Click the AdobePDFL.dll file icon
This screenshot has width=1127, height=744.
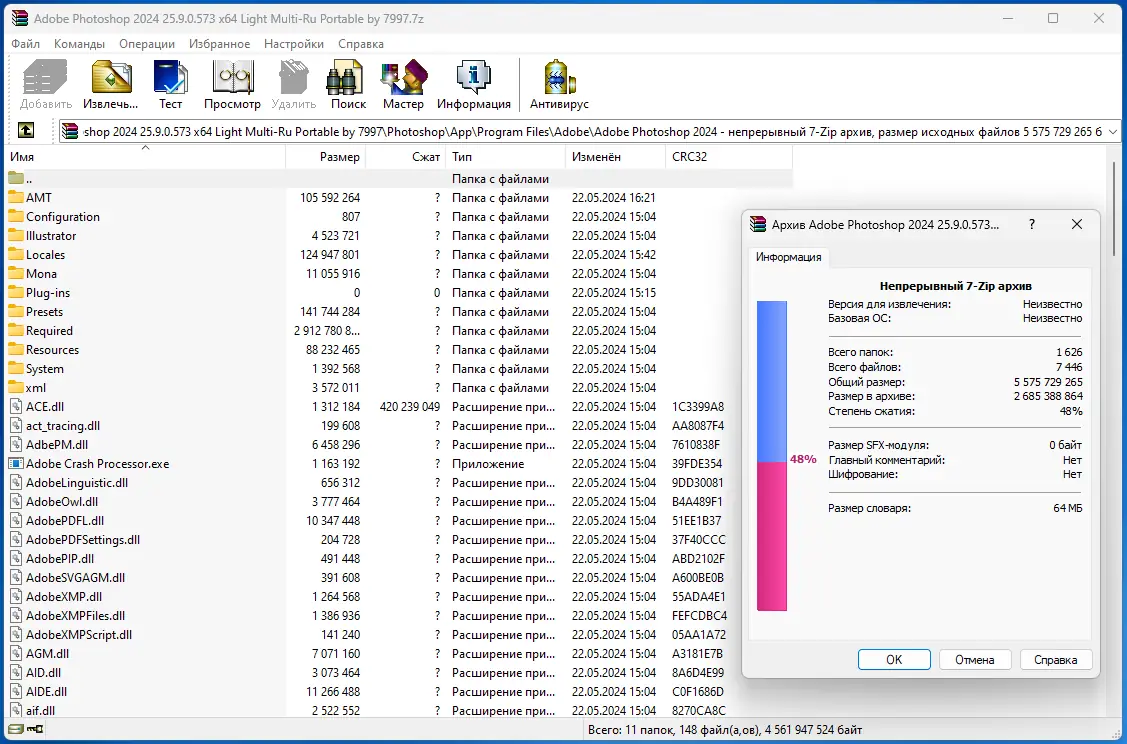point(16,520)
